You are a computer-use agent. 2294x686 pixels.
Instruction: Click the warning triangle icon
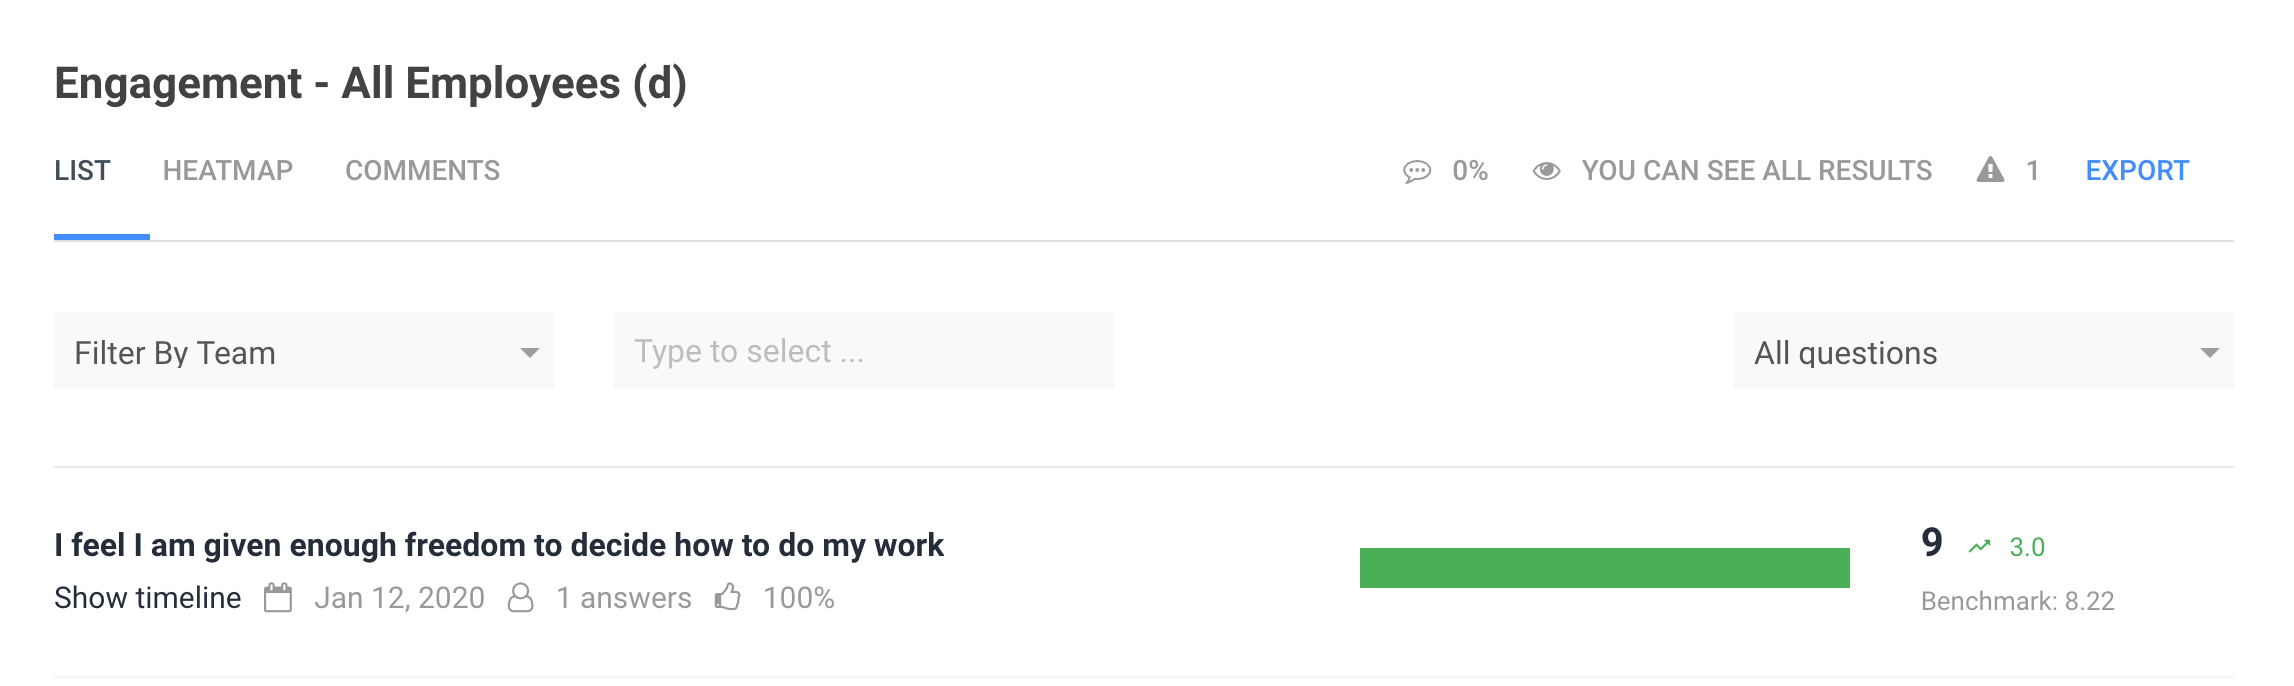point(1990,170)
